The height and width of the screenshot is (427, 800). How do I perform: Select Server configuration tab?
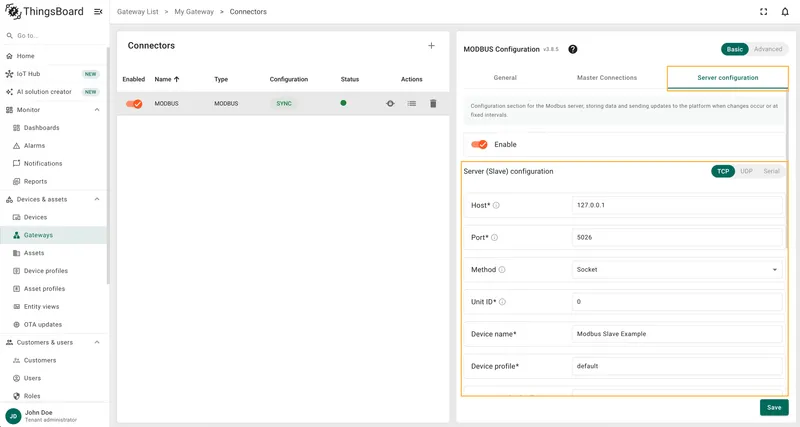pyautogui.click(x=728, y=78)
